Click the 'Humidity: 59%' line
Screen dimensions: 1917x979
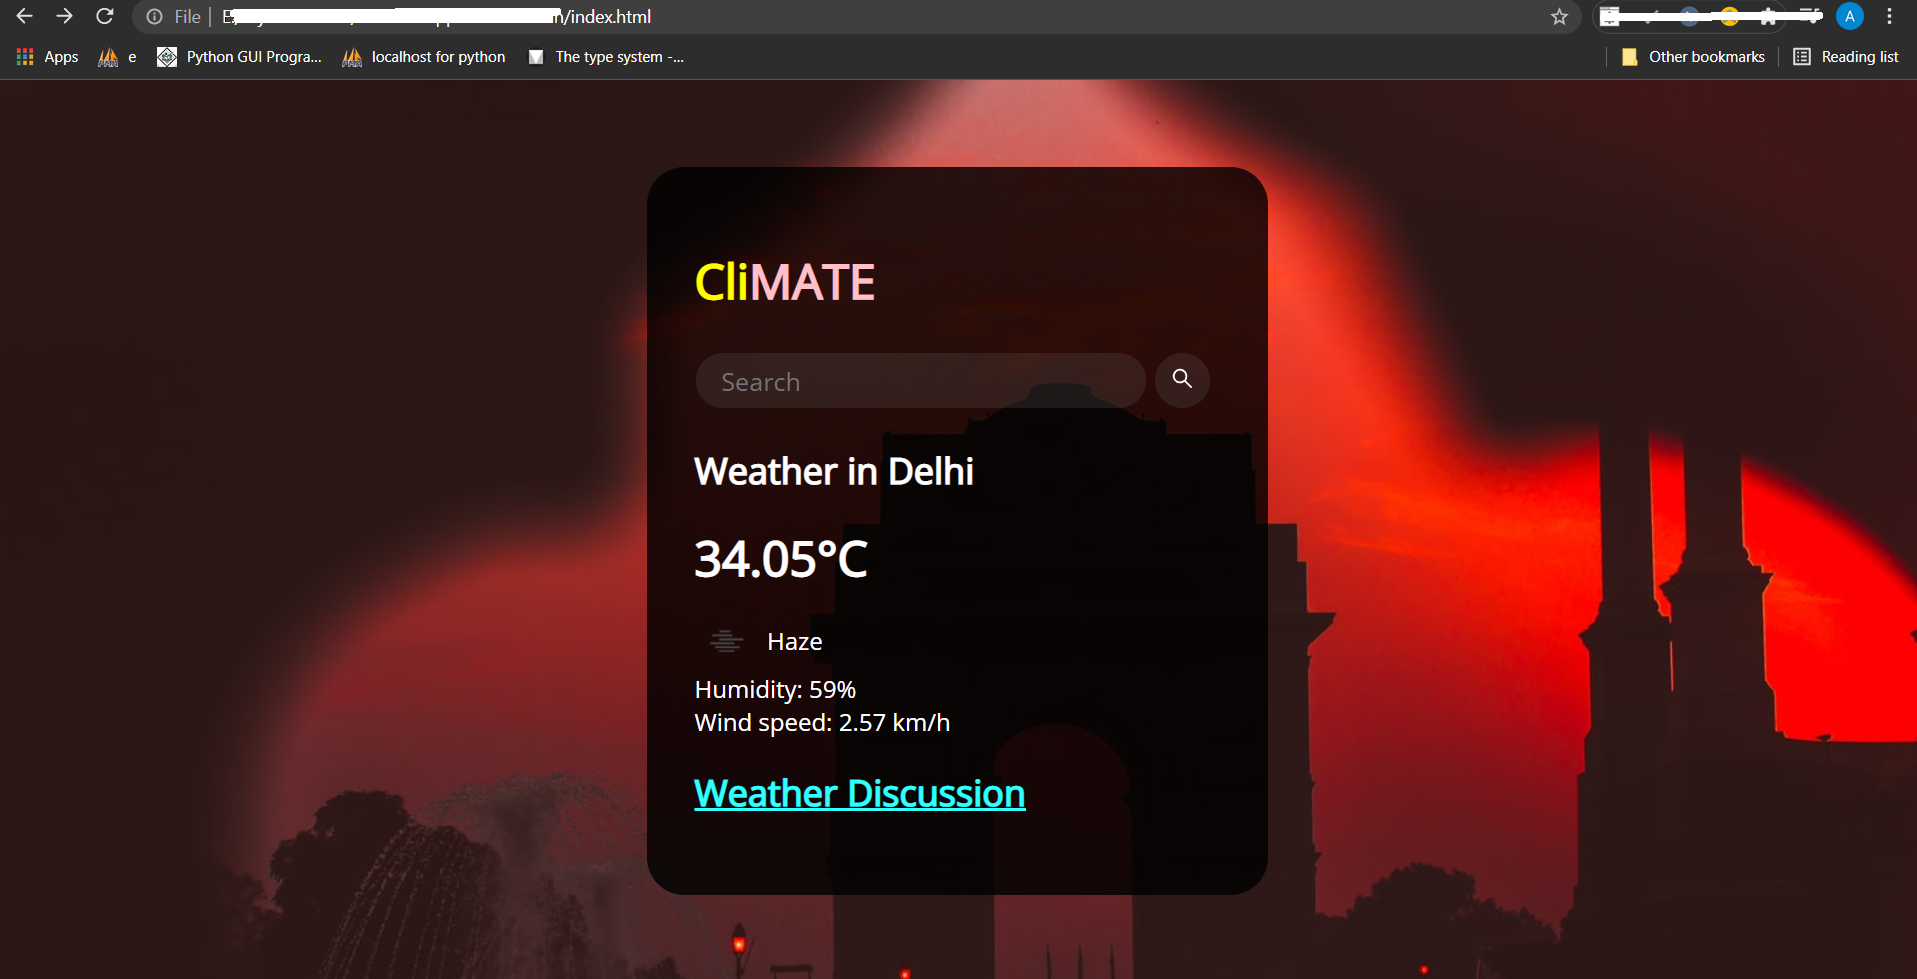click(x=775, y=690)
